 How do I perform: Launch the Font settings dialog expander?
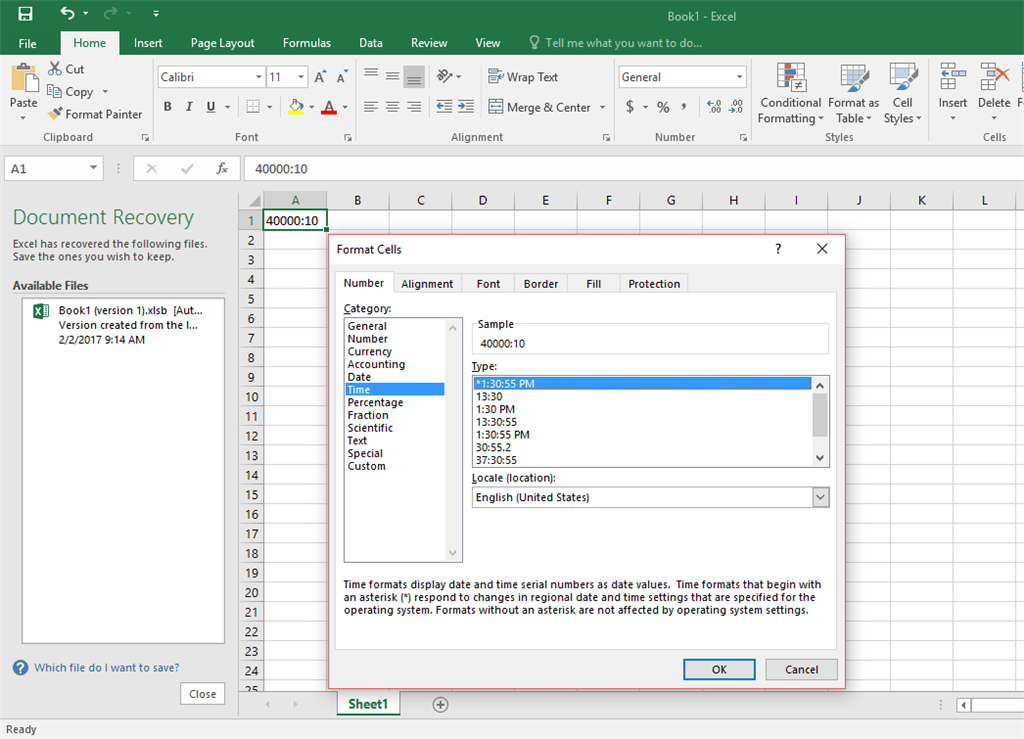(x=348, y=137)
